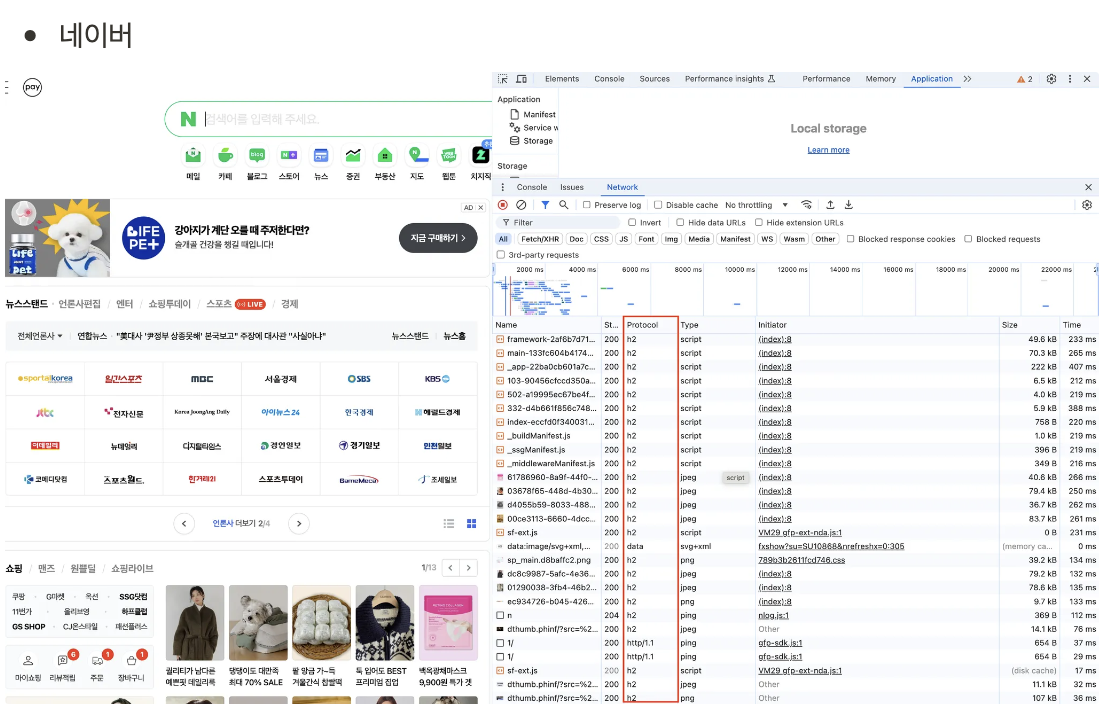This screenshot has width=1112, height=710.
Task: Clear the network log
Action: [521, 205]
